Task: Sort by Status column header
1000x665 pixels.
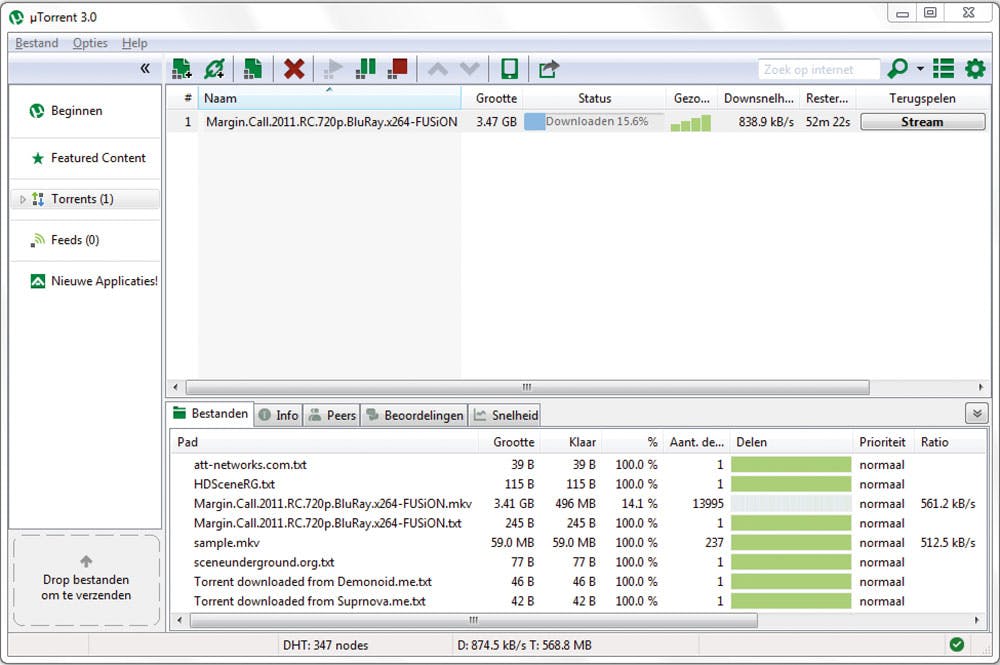Action: pos(594,98)
